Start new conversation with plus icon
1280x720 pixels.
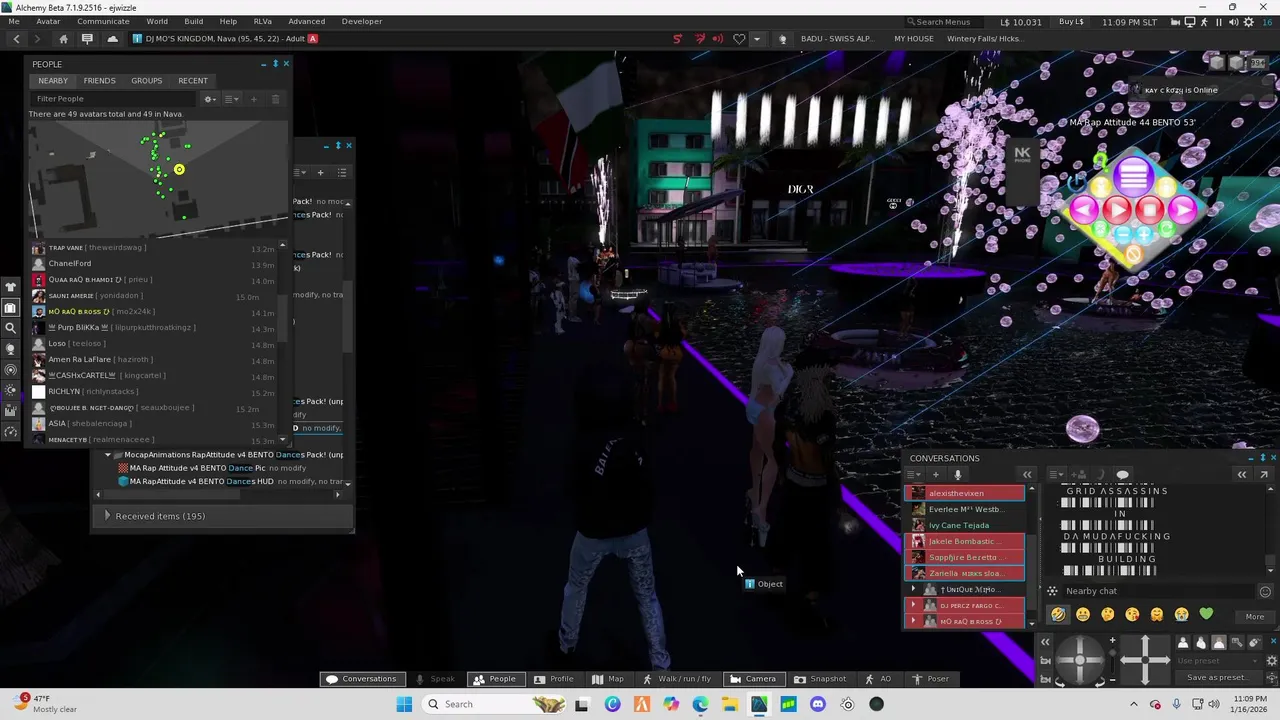(935, 475)
